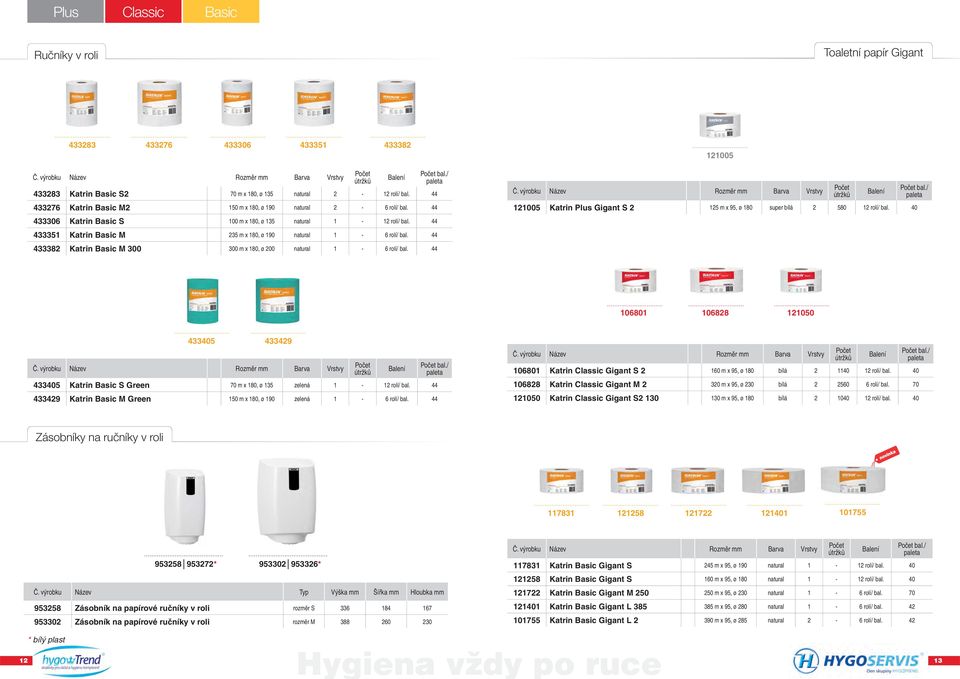Click Basic Gigant roll image 121401
Screen dimensions: 960x679
coord(774,481)
